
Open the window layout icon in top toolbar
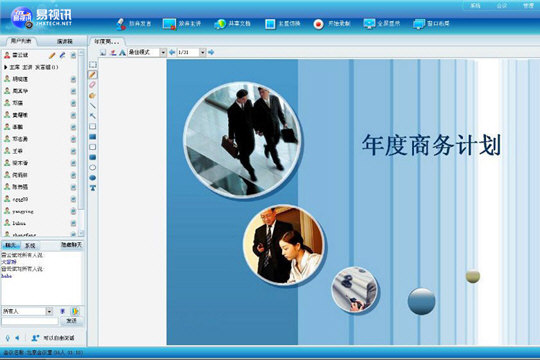point(419,24)
